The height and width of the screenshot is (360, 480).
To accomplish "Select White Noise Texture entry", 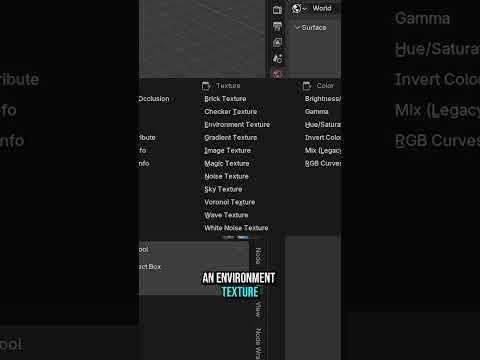I will [x=236, y=228].
